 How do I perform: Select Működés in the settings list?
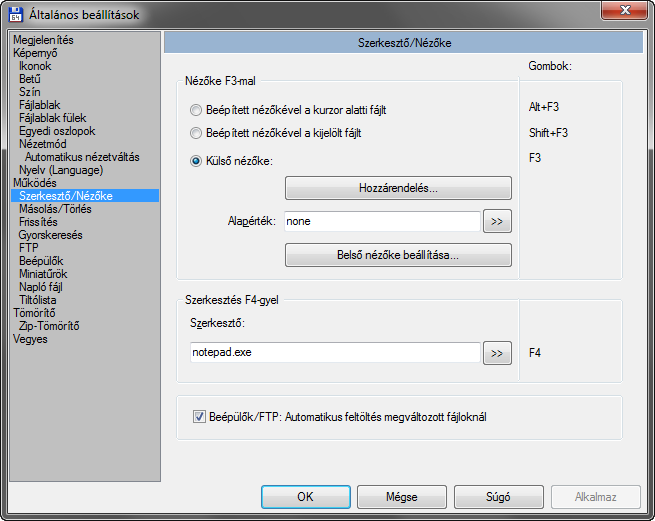click(x=35, y=183)
